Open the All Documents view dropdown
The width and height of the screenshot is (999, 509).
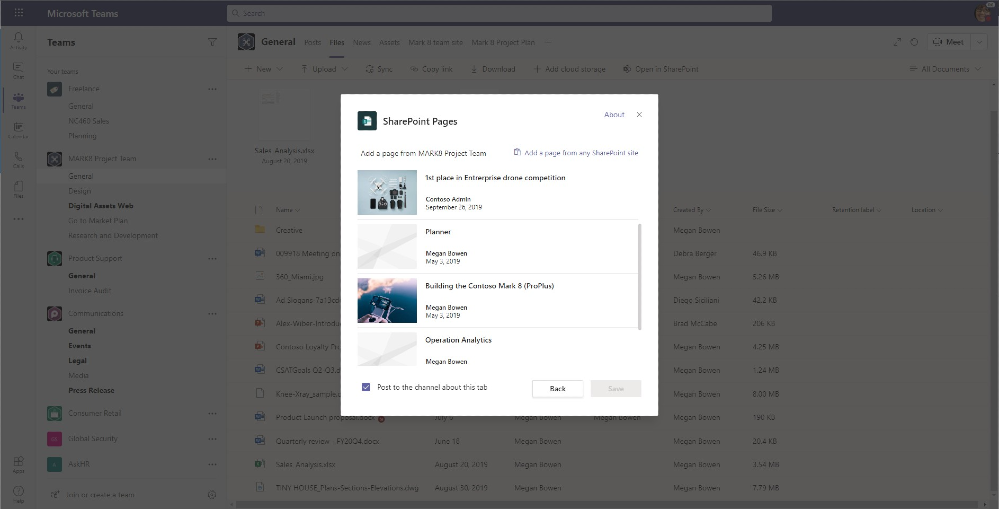(945, 69)
